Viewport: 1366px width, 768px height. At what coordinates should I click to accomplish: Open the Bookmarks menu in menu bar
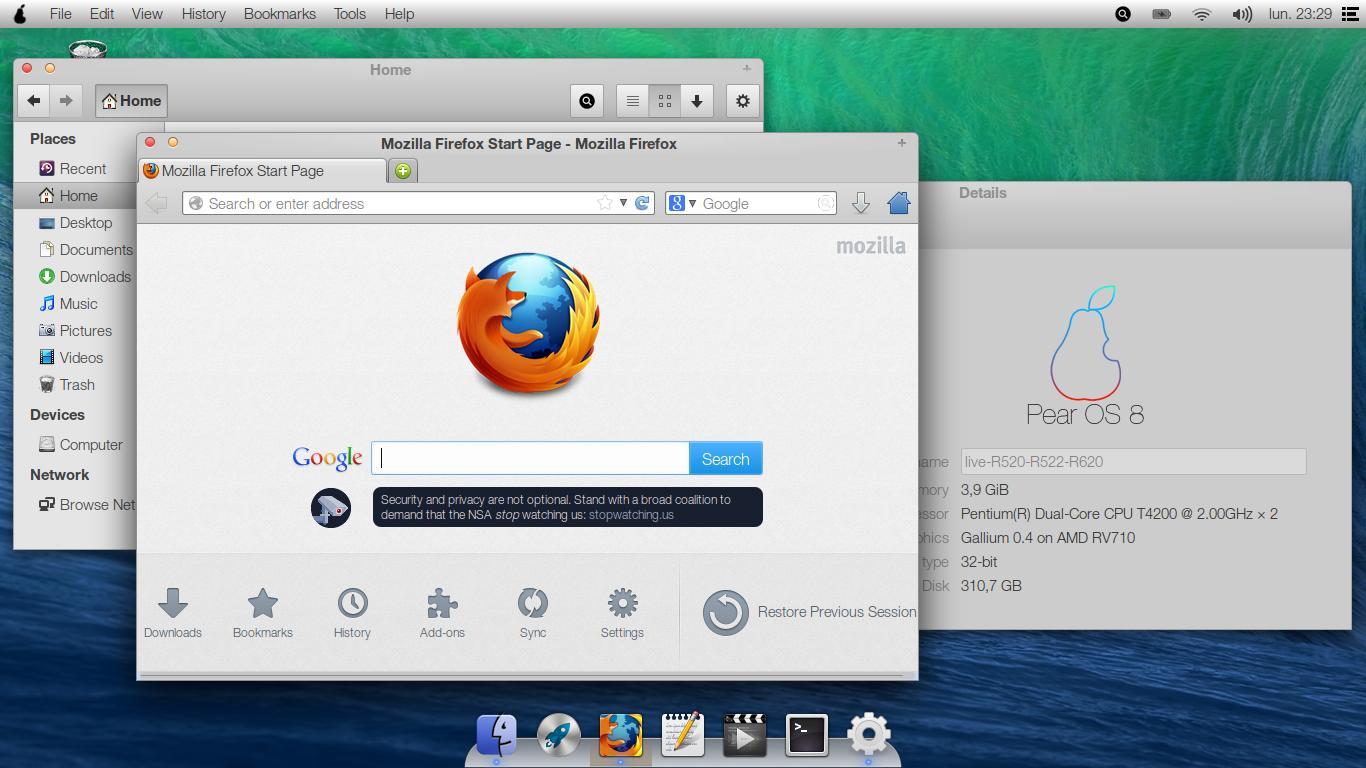[x=279, y=14]
